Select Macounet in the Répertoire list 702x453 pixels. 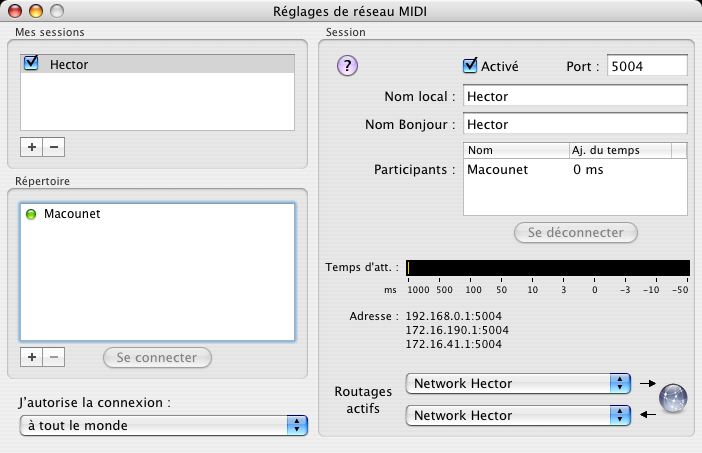pos(72,214)
